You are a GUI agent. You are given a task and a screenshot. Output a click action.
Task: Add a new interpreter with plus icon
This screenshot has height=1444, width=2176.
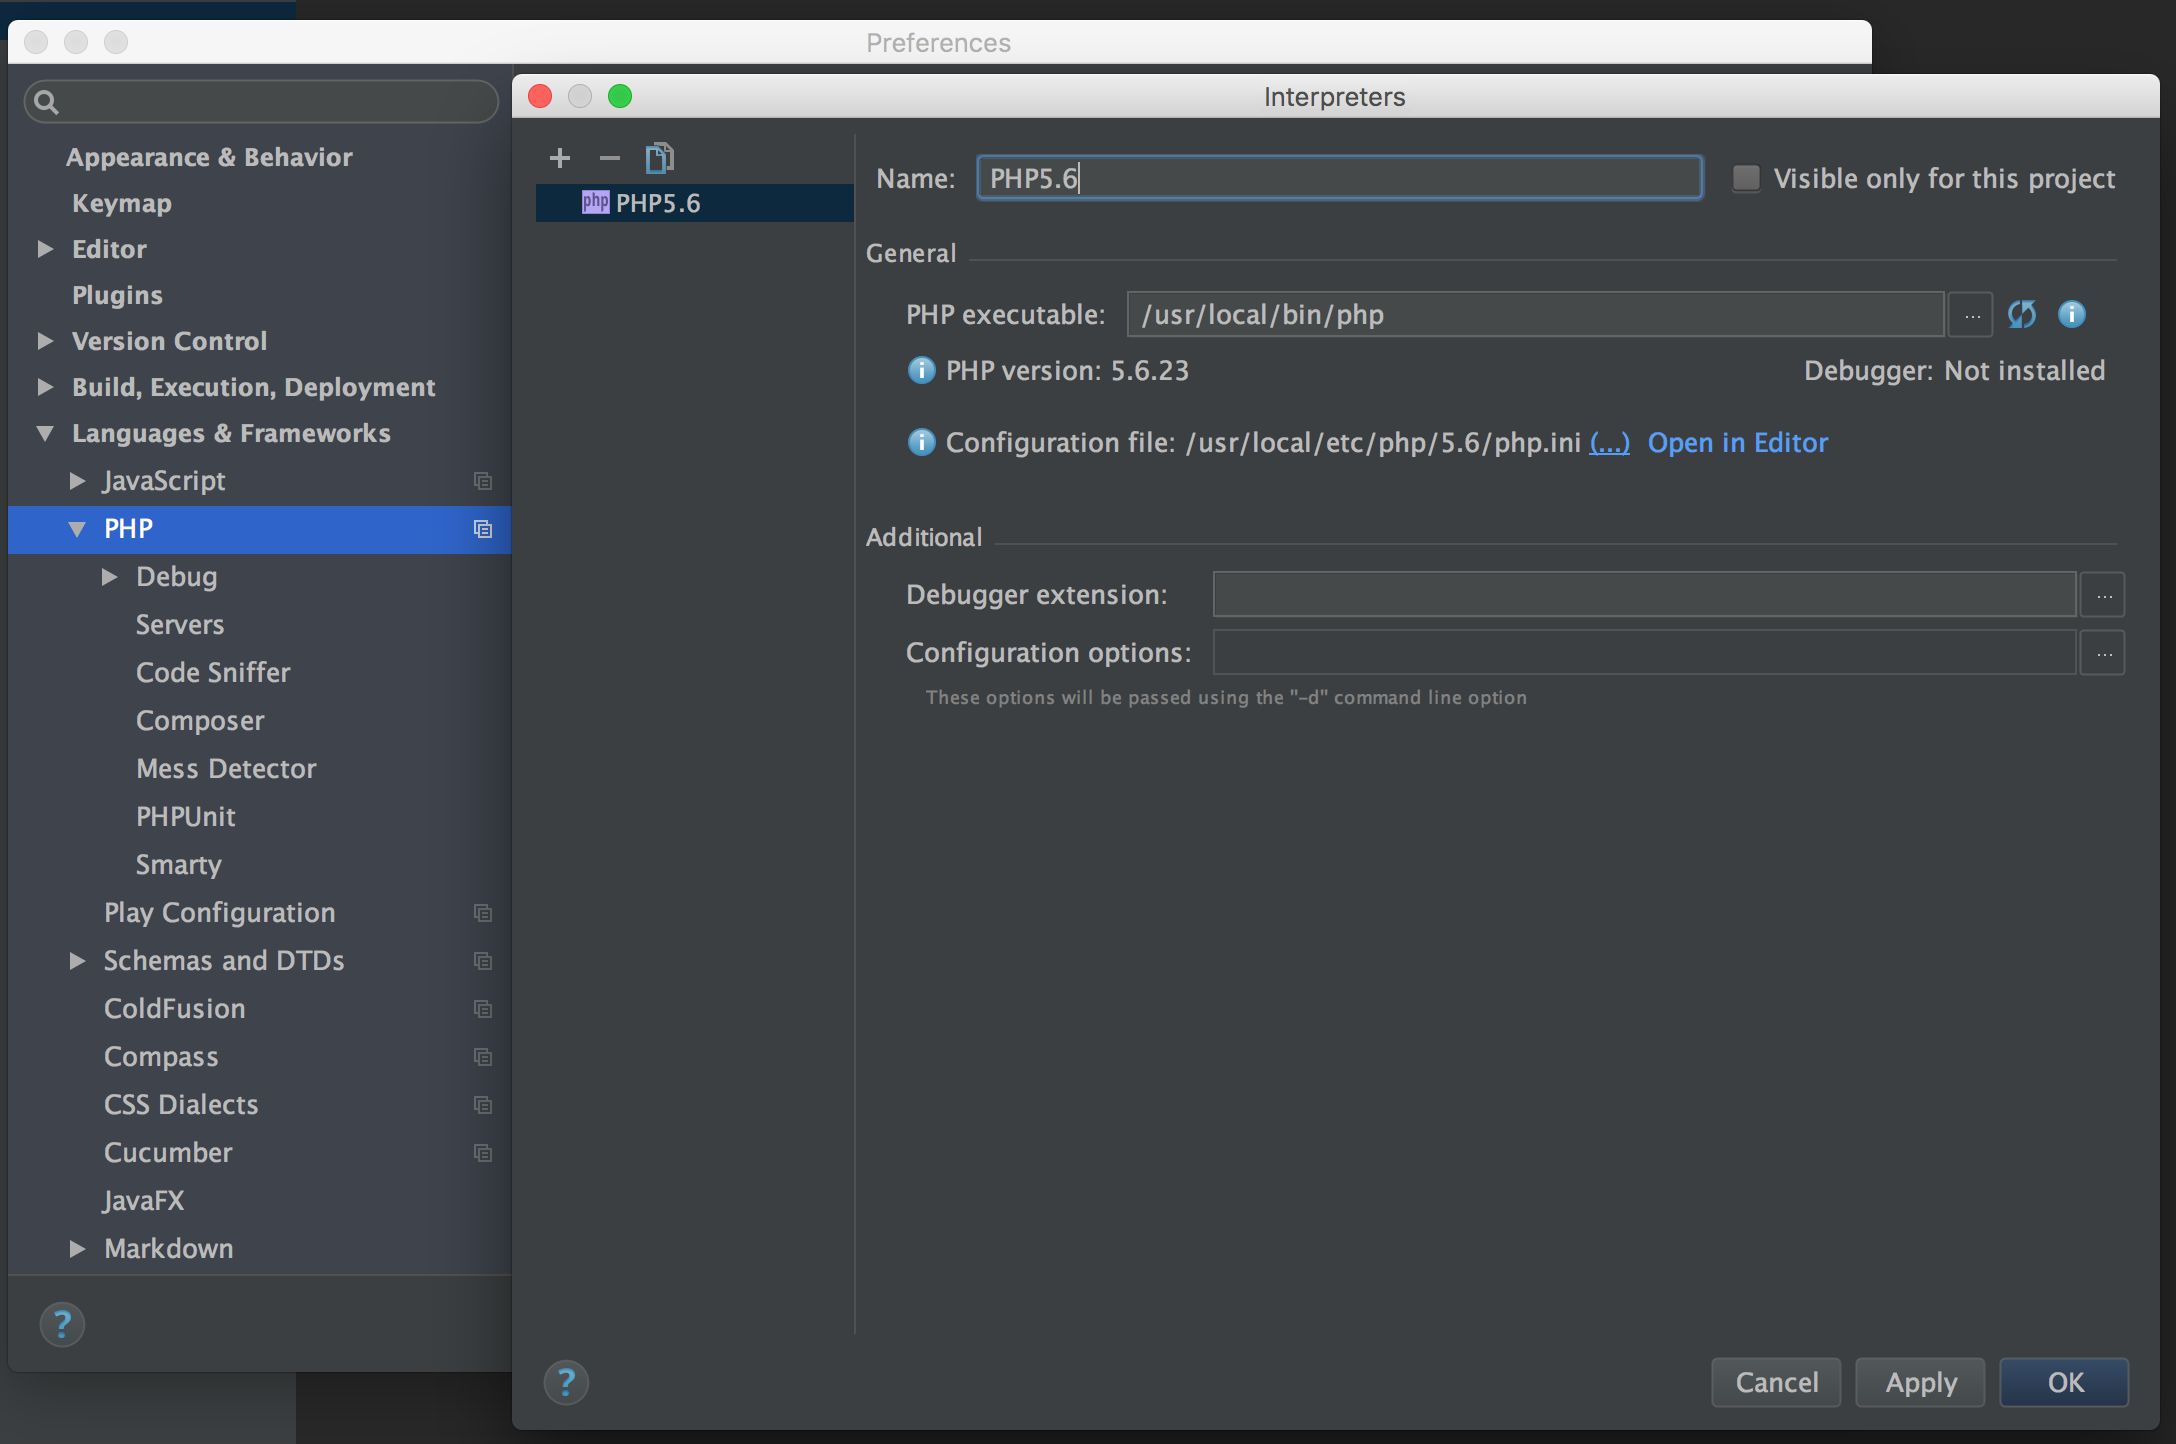click(x=560, y=158)
